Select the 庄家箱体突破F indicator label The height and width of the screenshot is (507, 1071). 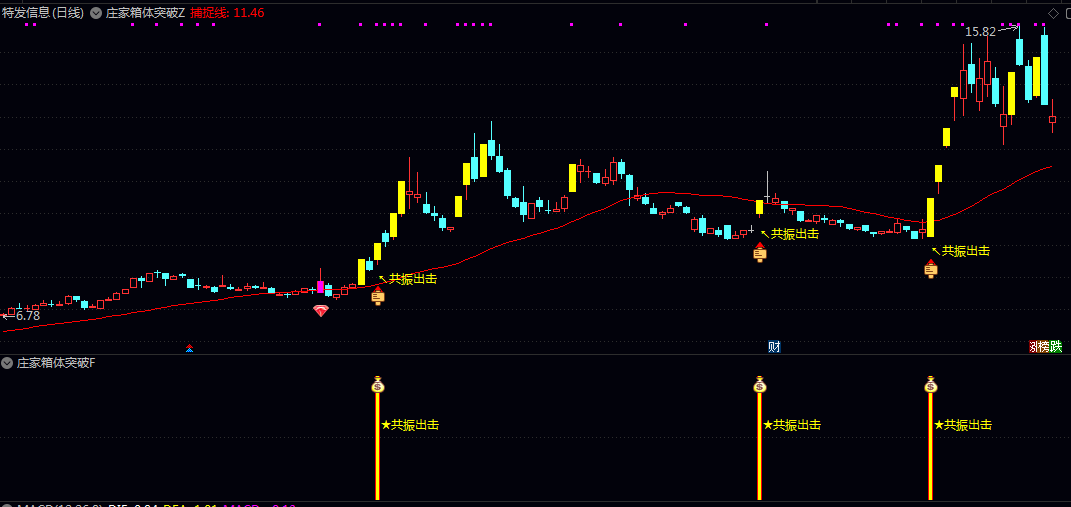pos(56,363)
